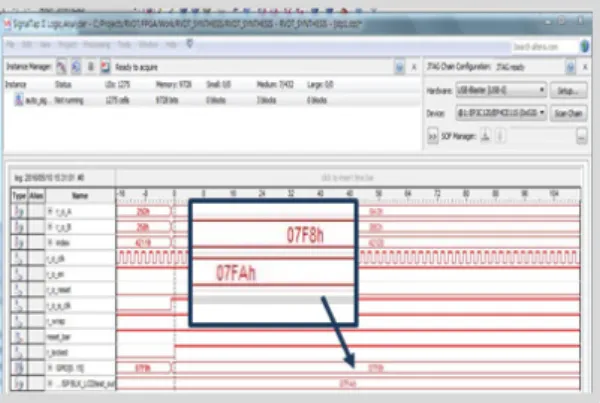Viewport: 600px width, 403px height.
Task: Toggle the SOF Manager double-arrow button
Action: tap(432, 136)
